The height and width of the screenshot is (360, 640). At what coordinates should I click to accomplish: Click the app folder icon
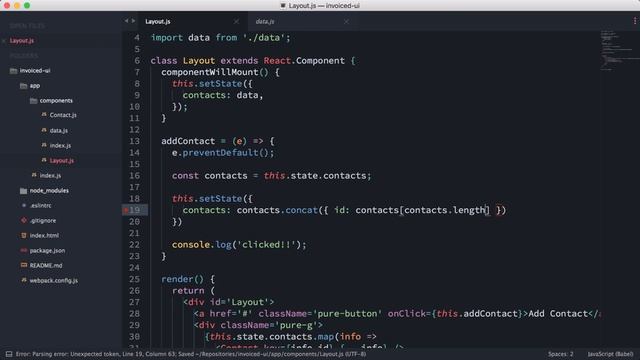24,86
